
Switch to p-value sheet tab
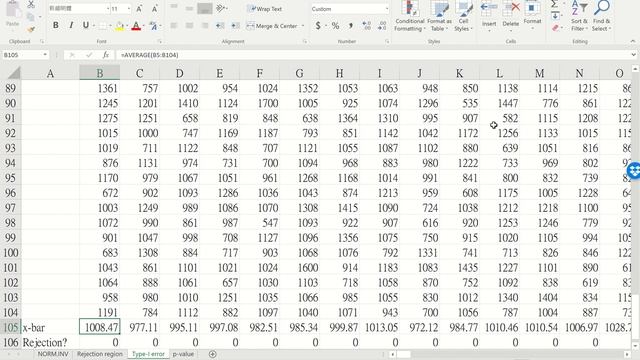coord(183,354)
